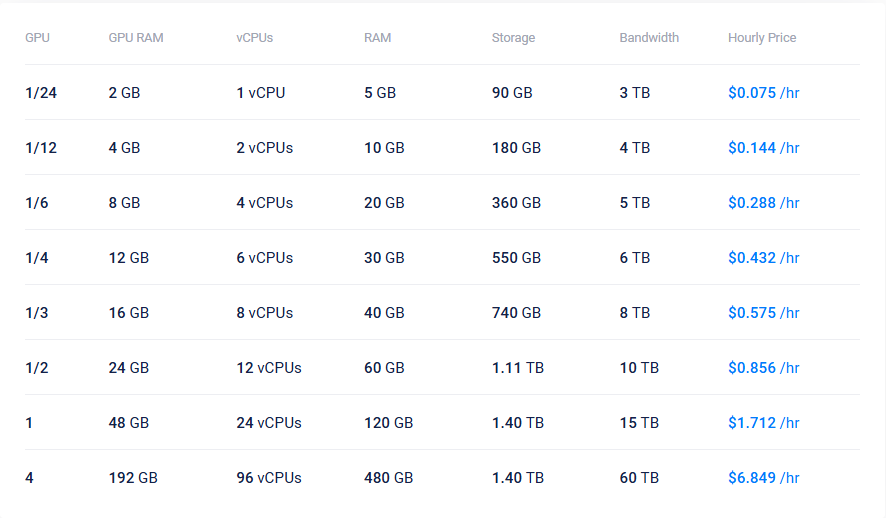This screenshot has height=518, width=886.
Task: Click the $0.575 /hr price
Action: (x=763, y=312)
